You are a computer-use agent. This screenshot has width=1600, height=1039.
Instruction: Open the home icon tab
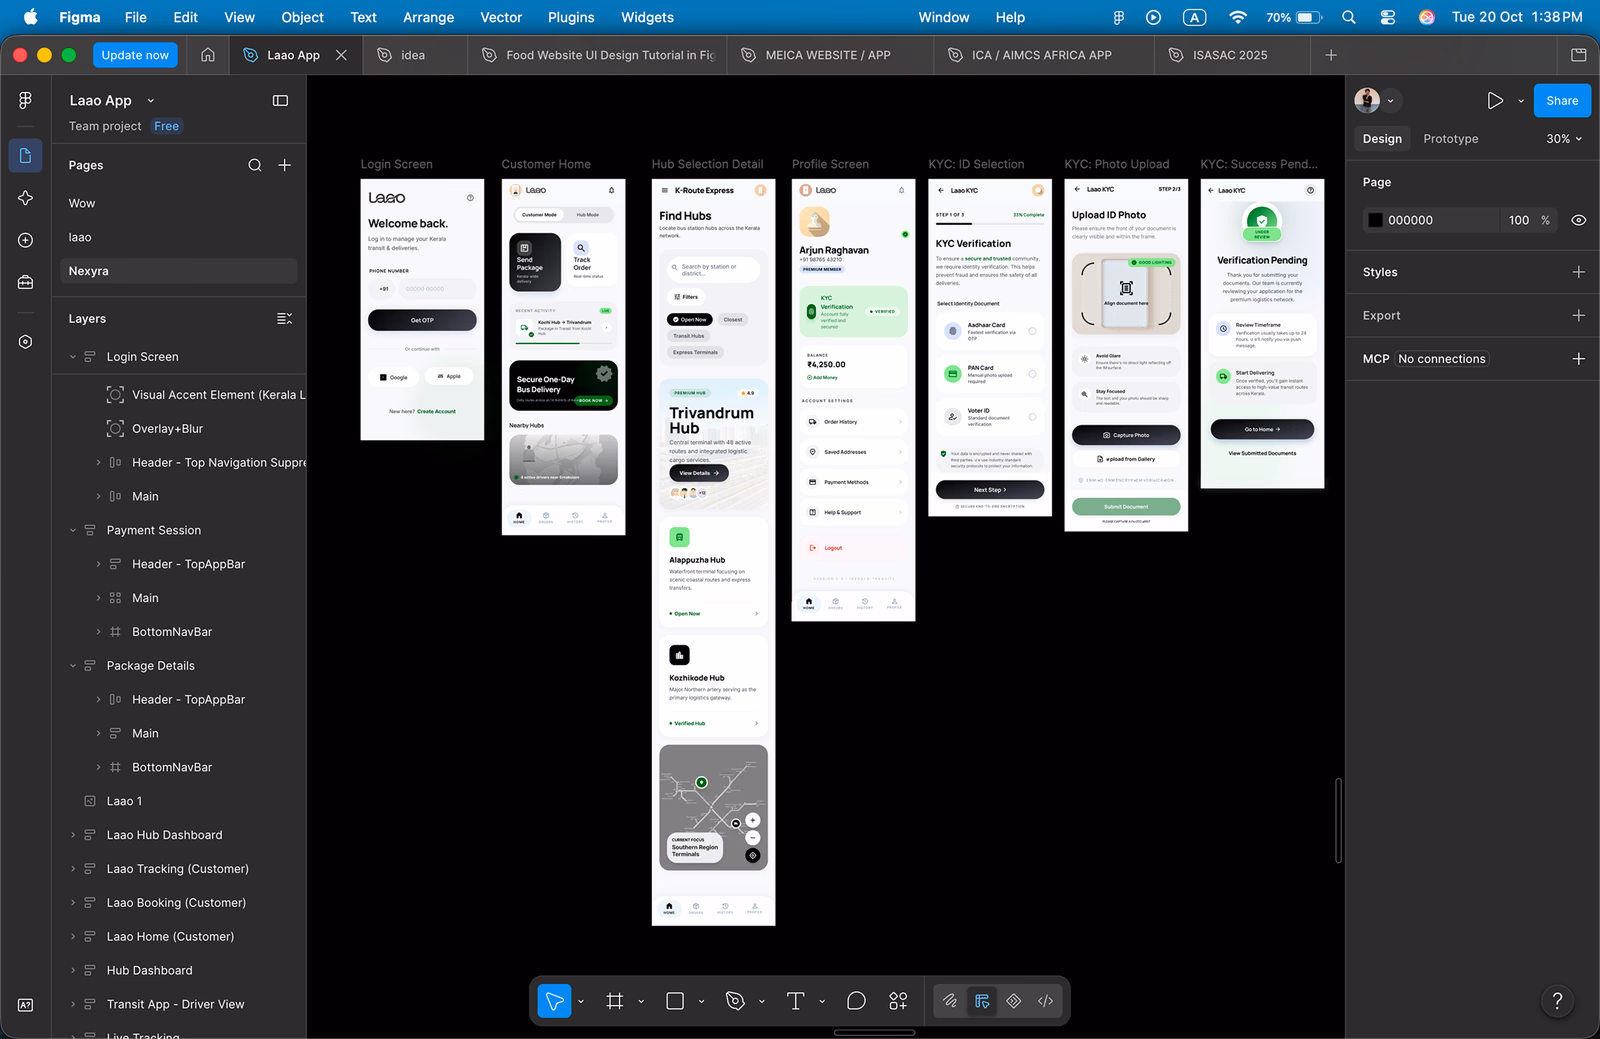(208, 55)
